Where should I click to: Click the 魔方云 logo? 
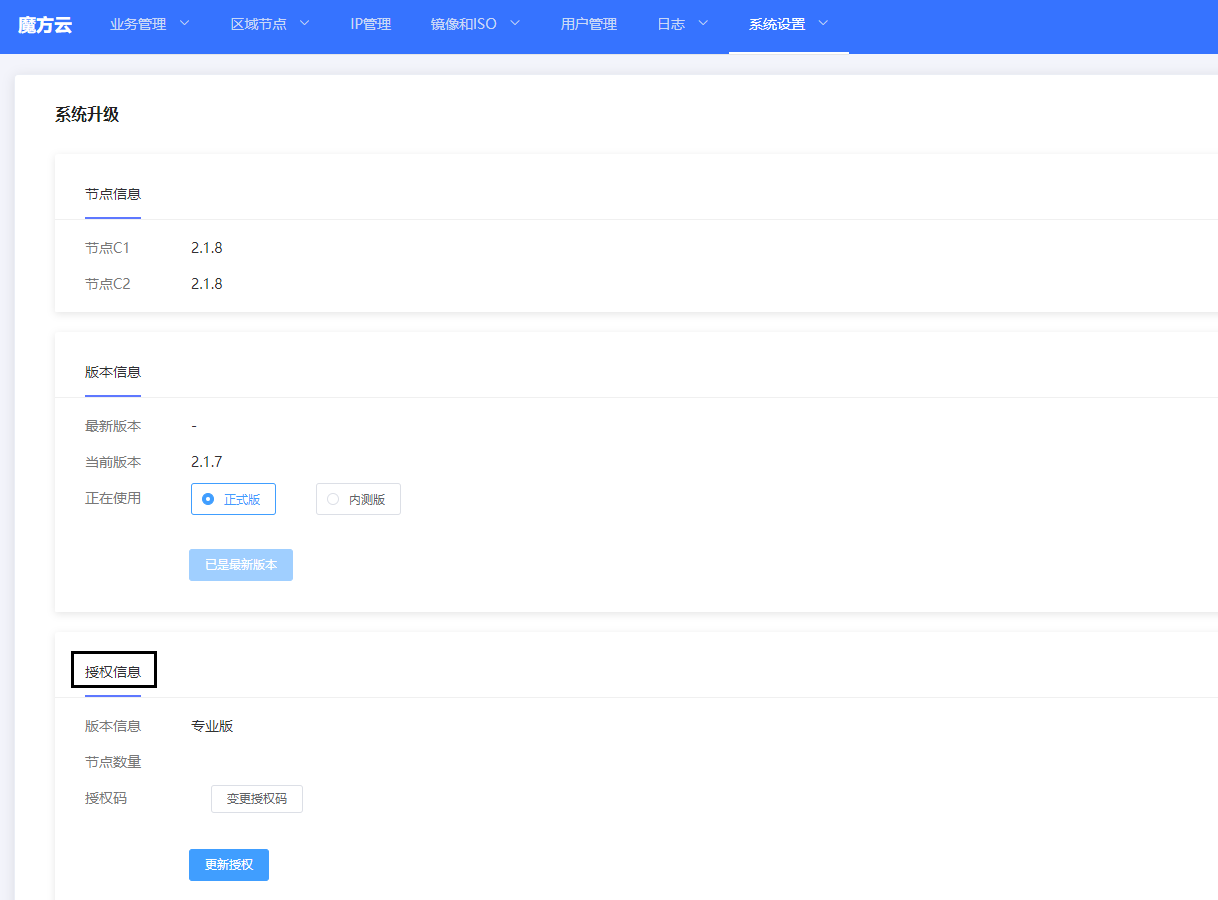[45, 25]
